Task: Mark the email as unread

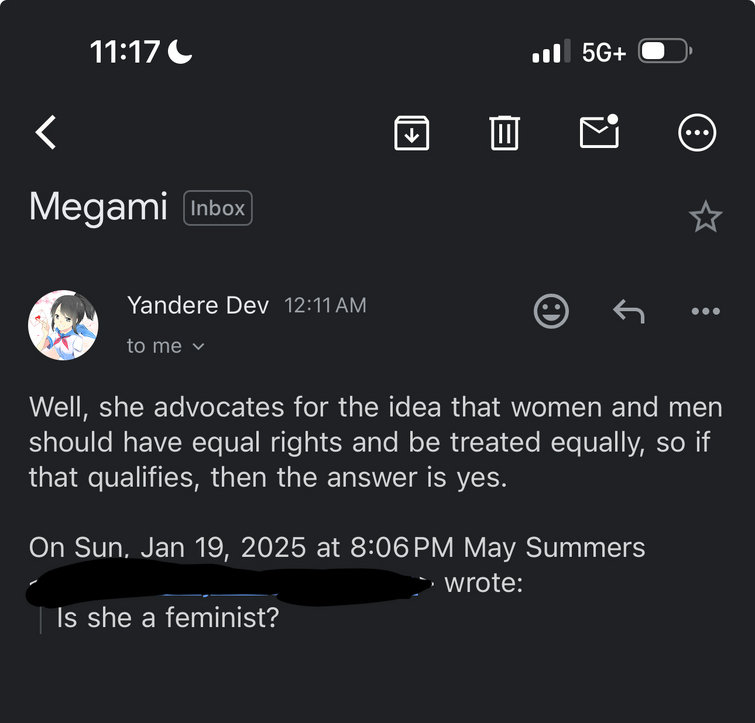Action: (599, 131)
